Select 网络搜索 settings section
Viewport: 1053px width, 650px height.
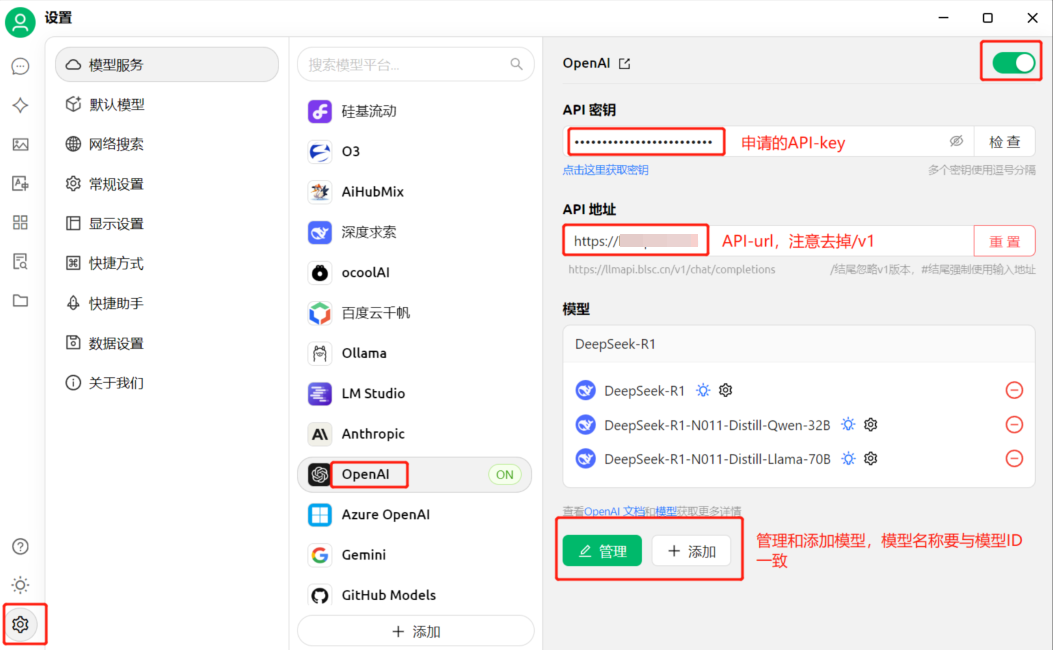[167, 144]
